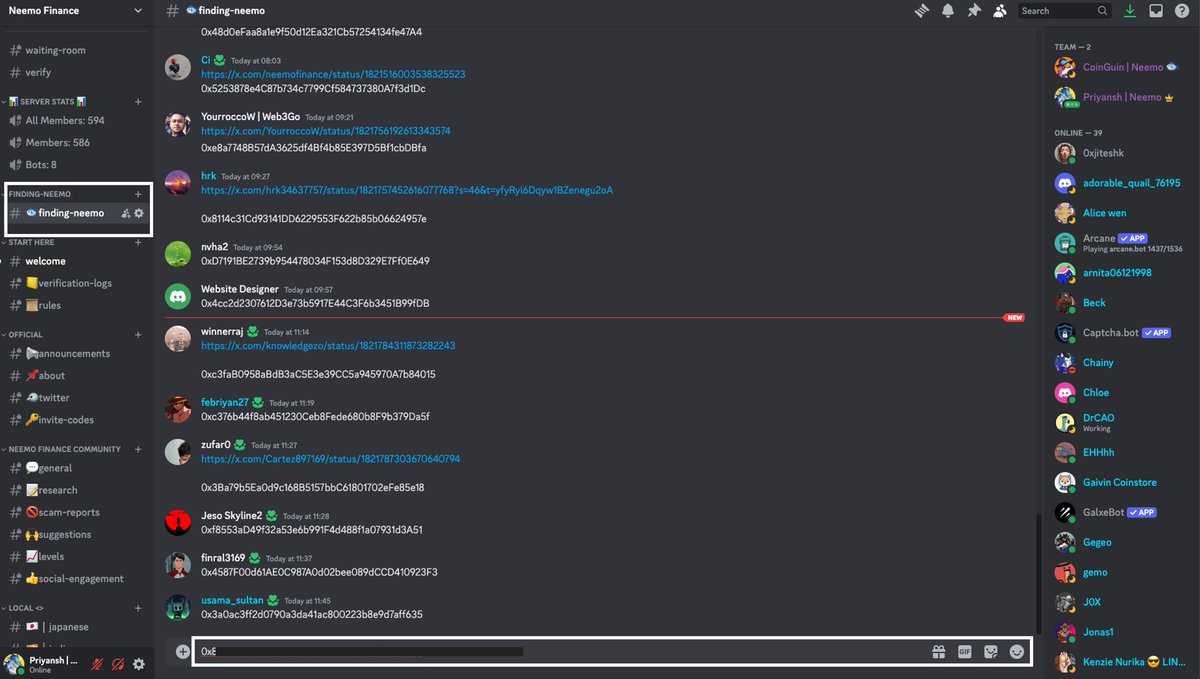Screen dimensions: 1200x679
Task: Click the invite people icon beside finding-neemo
Action: 125,213
